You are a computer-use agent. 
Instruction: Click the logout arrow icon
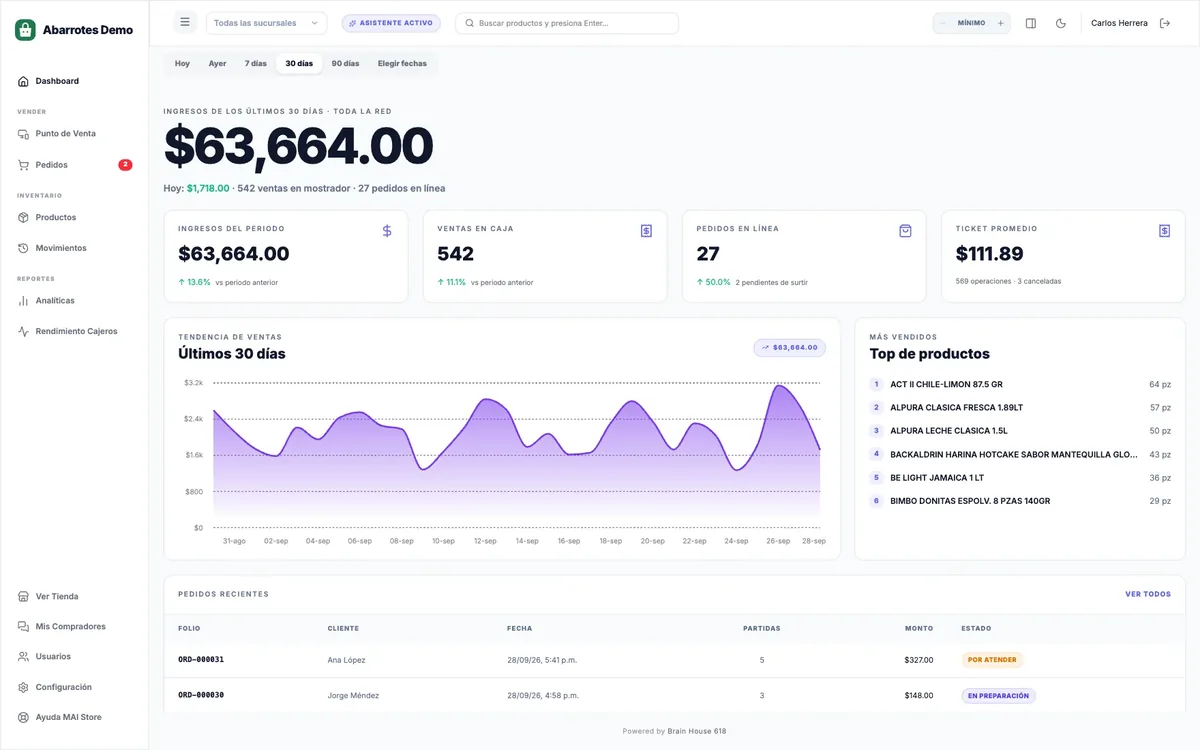point(1165,23)
